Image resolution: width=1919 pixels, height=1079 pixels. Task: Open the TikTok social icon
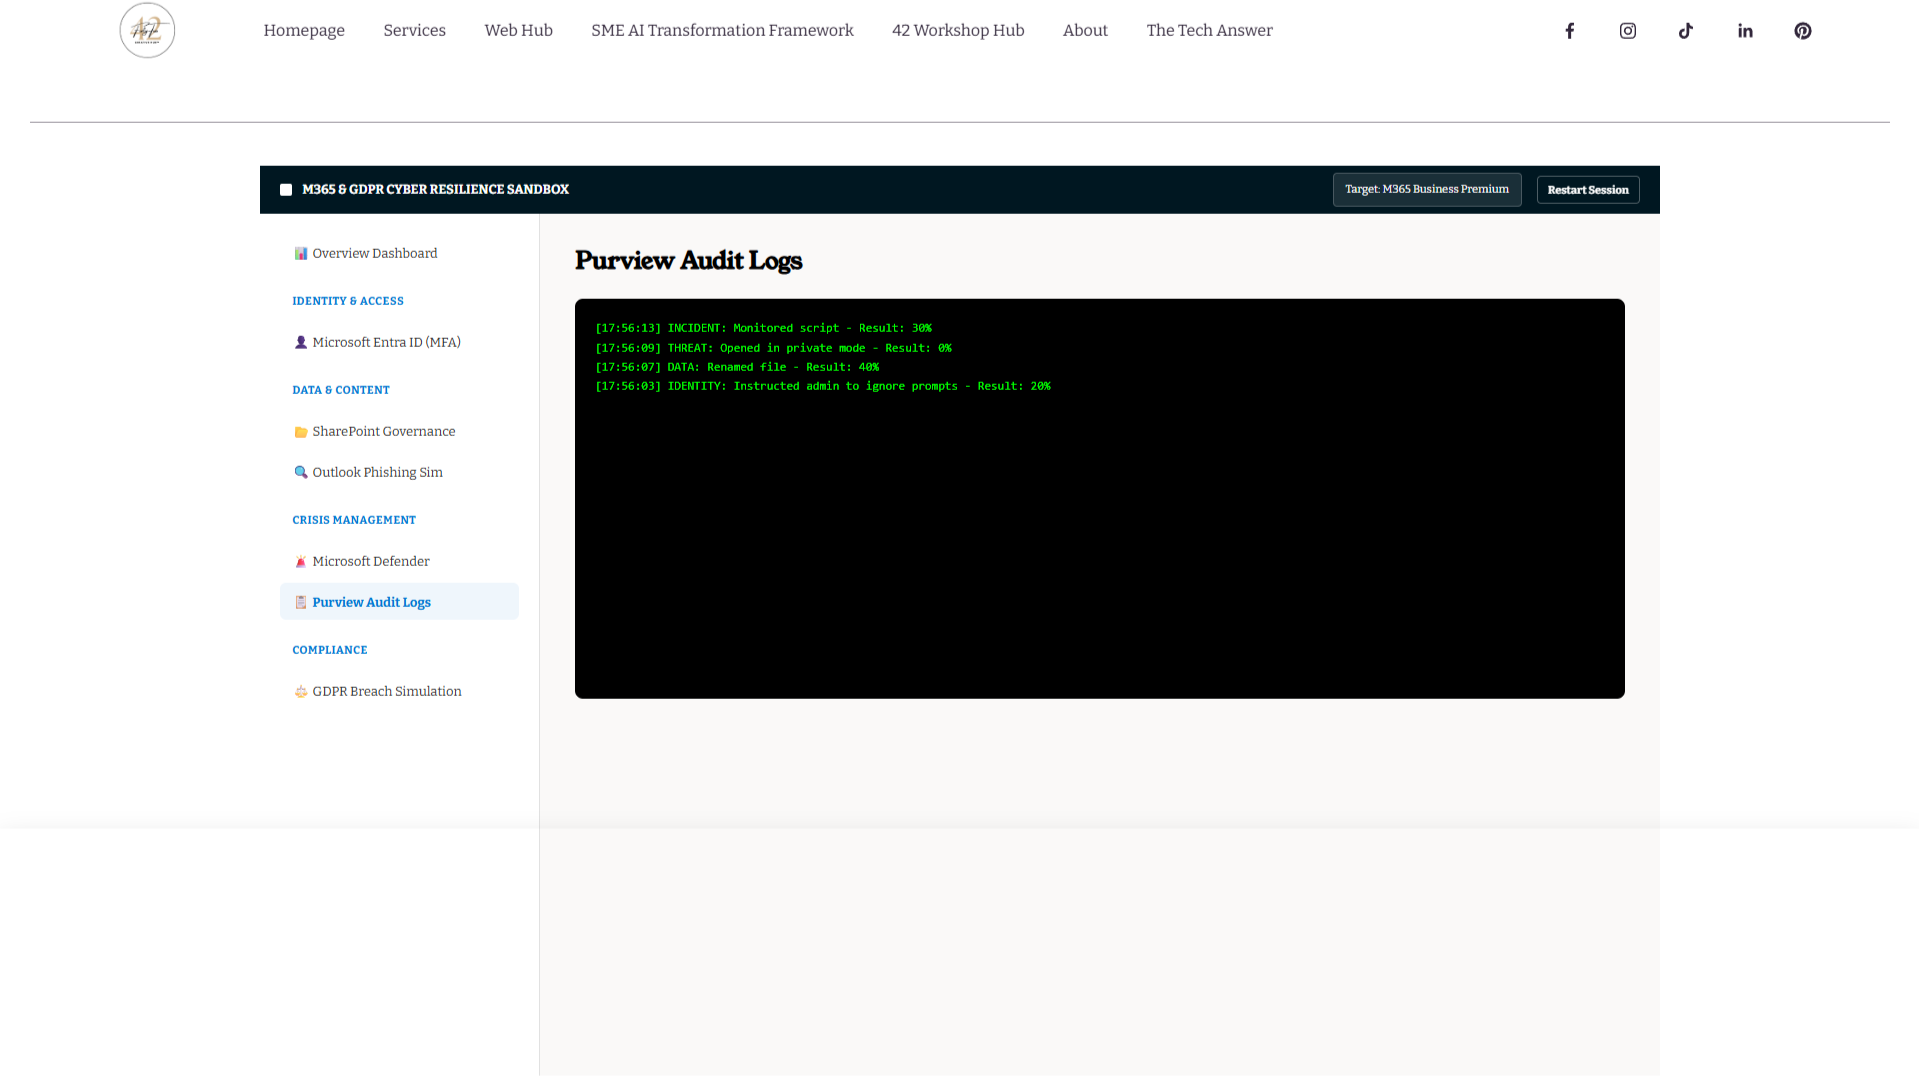(x=1686, y=31)
